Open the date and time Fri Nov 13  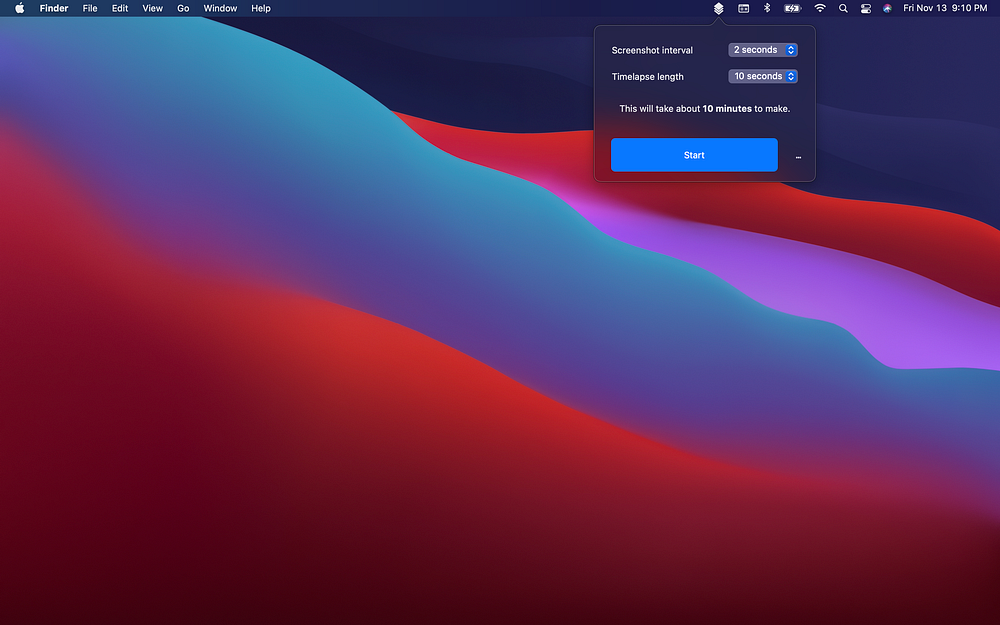pyautogui.click(x=945, y=8)
